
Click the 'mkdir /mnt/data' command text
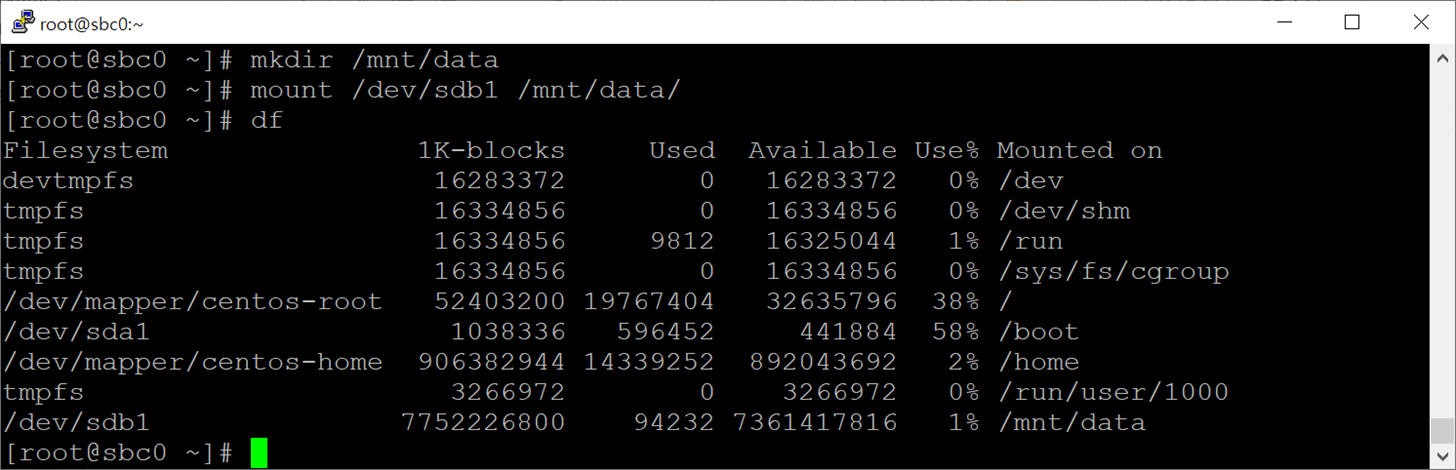tap(374, 60)
